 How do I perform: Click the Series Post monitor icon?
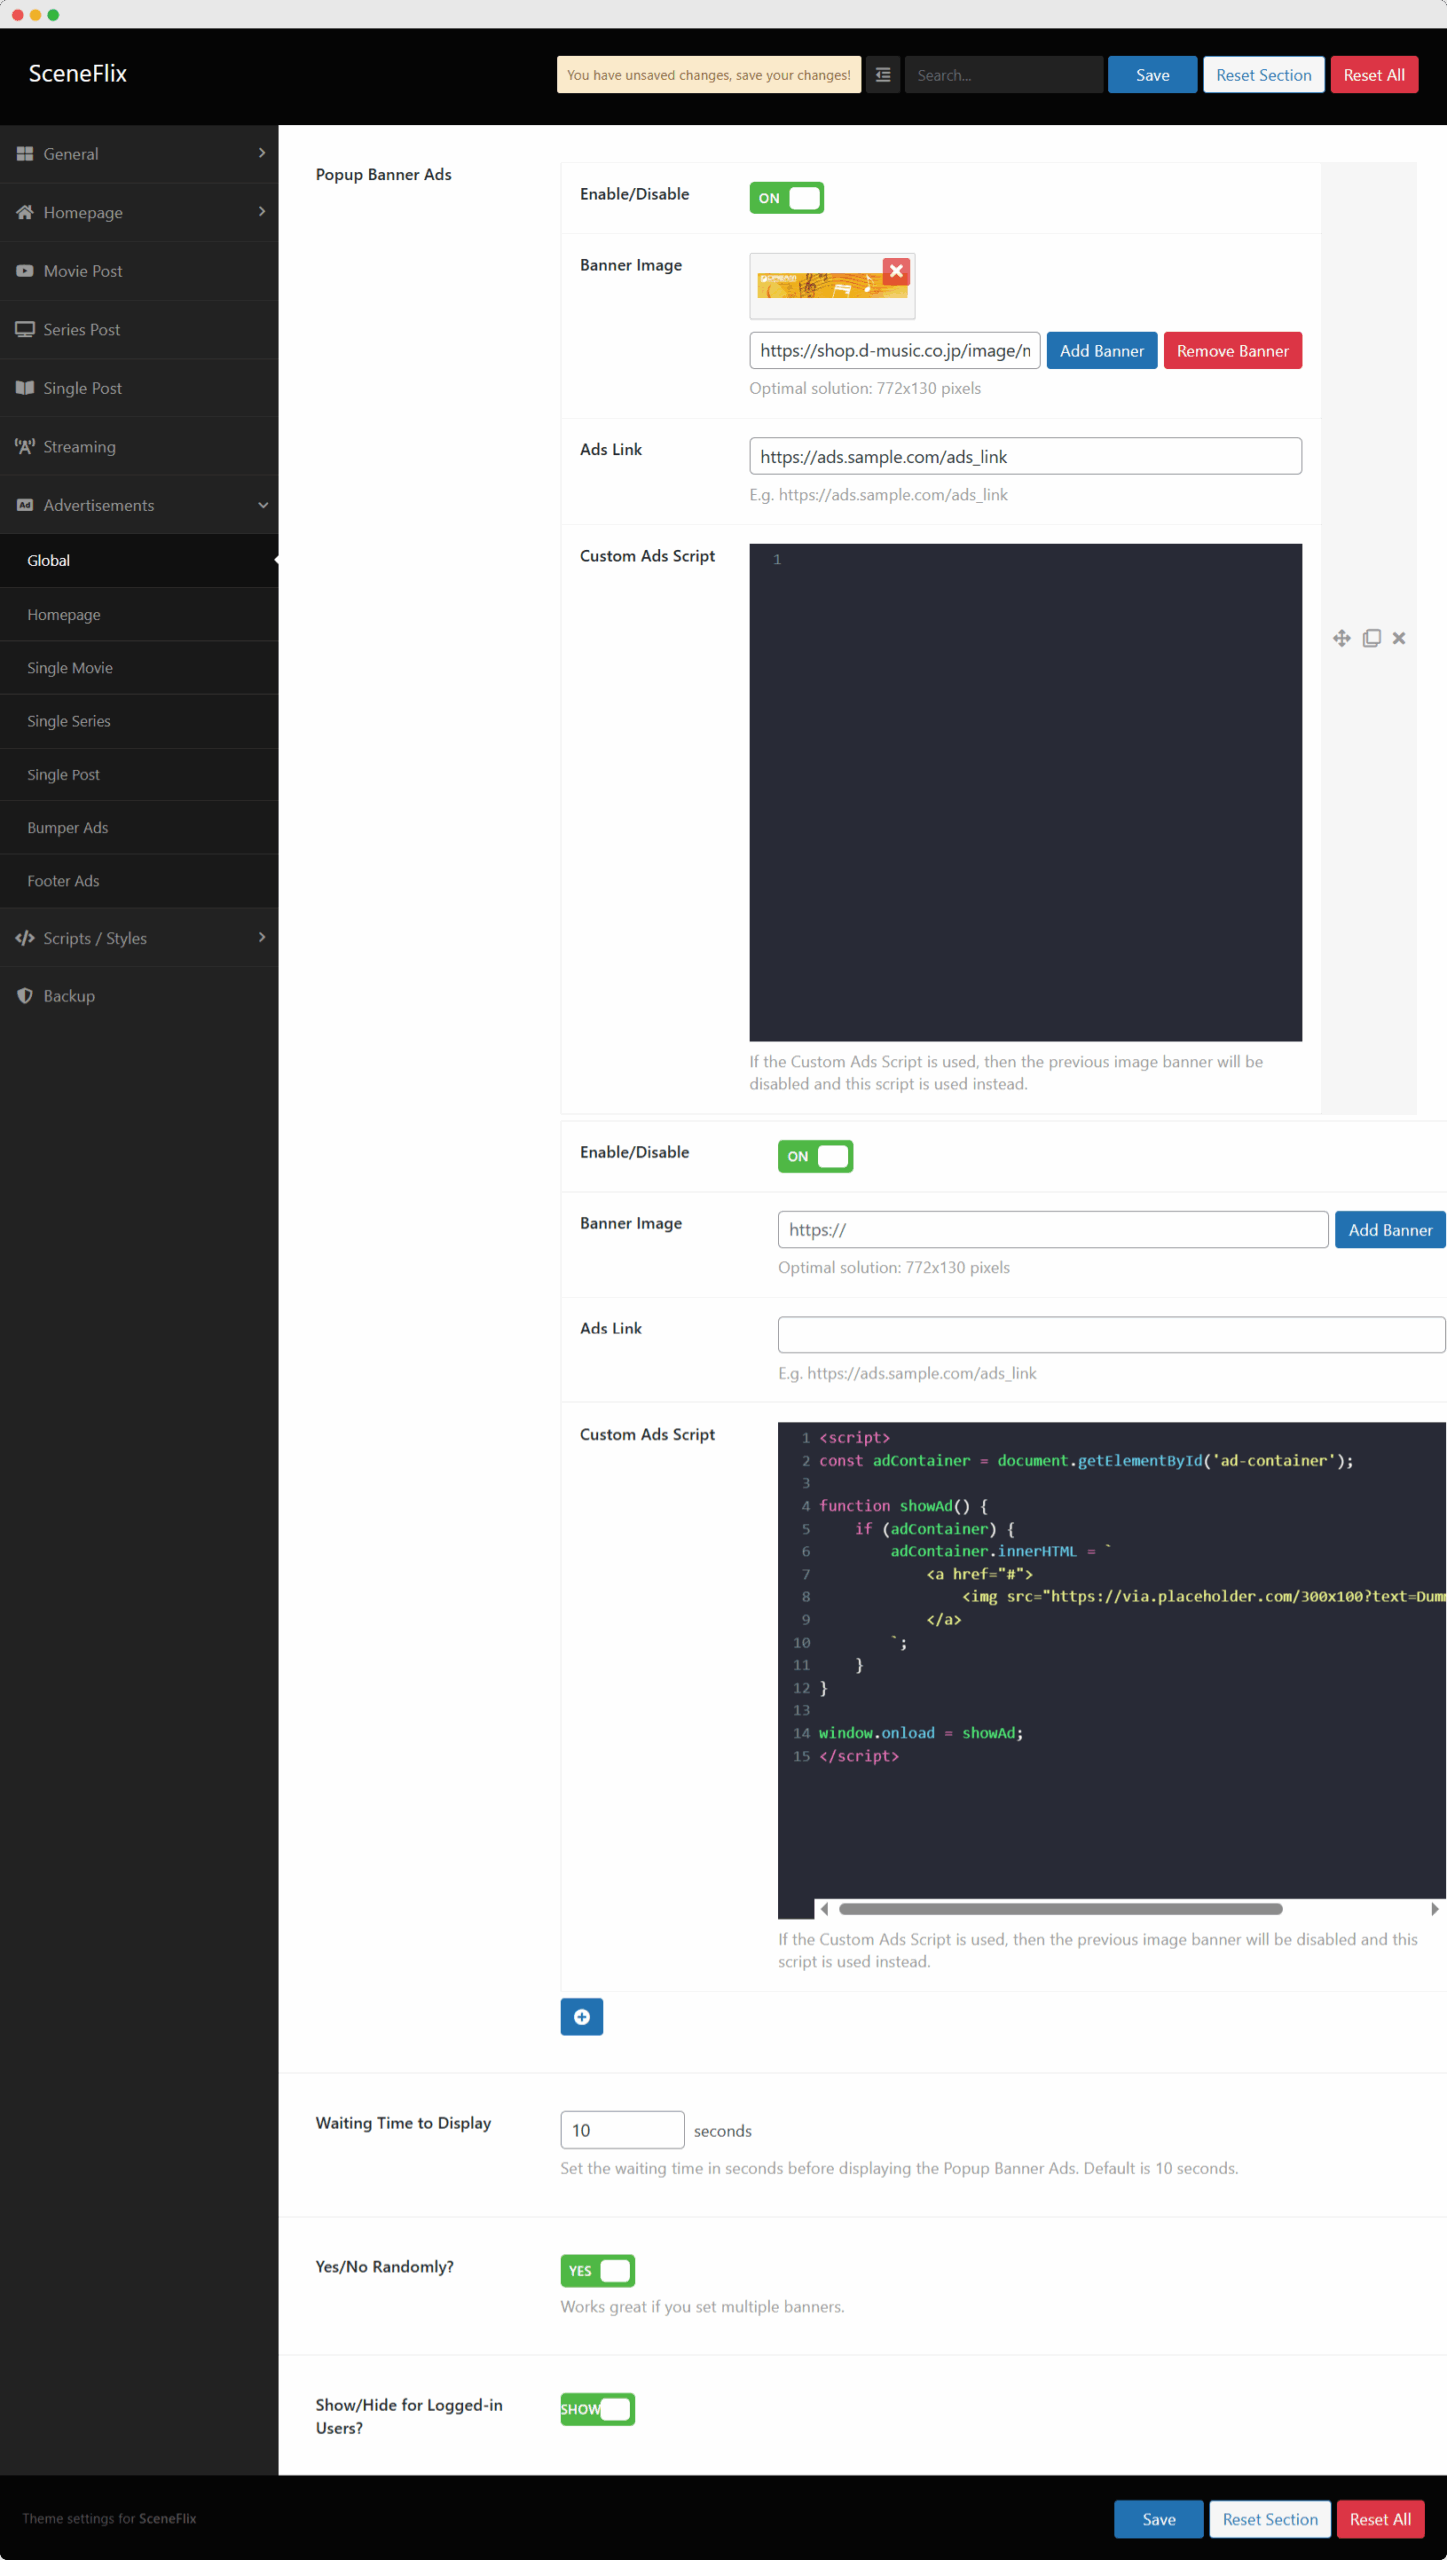[x=25, y=329]
